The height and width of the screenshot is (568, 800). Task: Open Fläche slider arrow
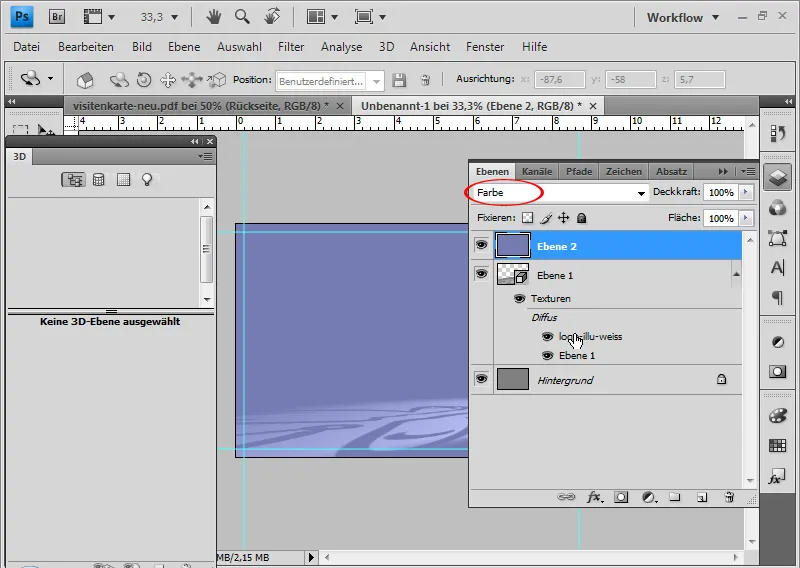746,218
